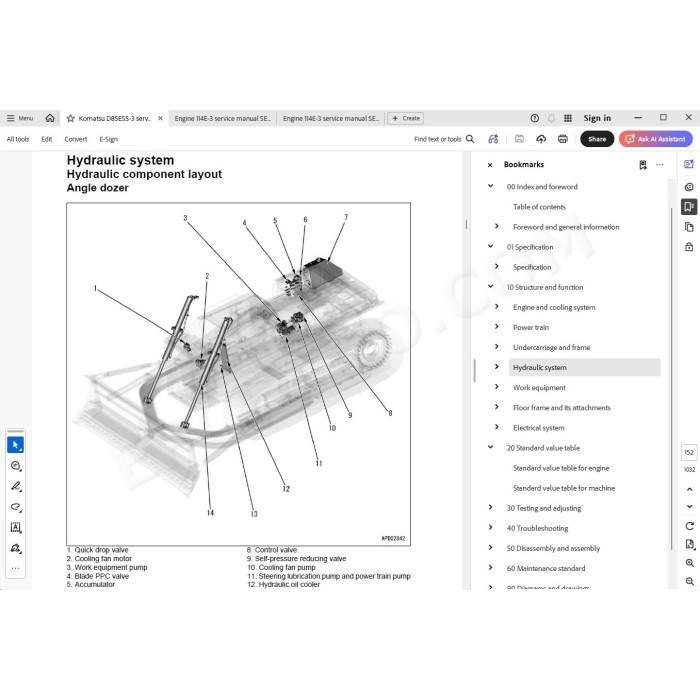Go to next page arrow
This screenshot has height=700, width=700.
[x=689, y=507]
